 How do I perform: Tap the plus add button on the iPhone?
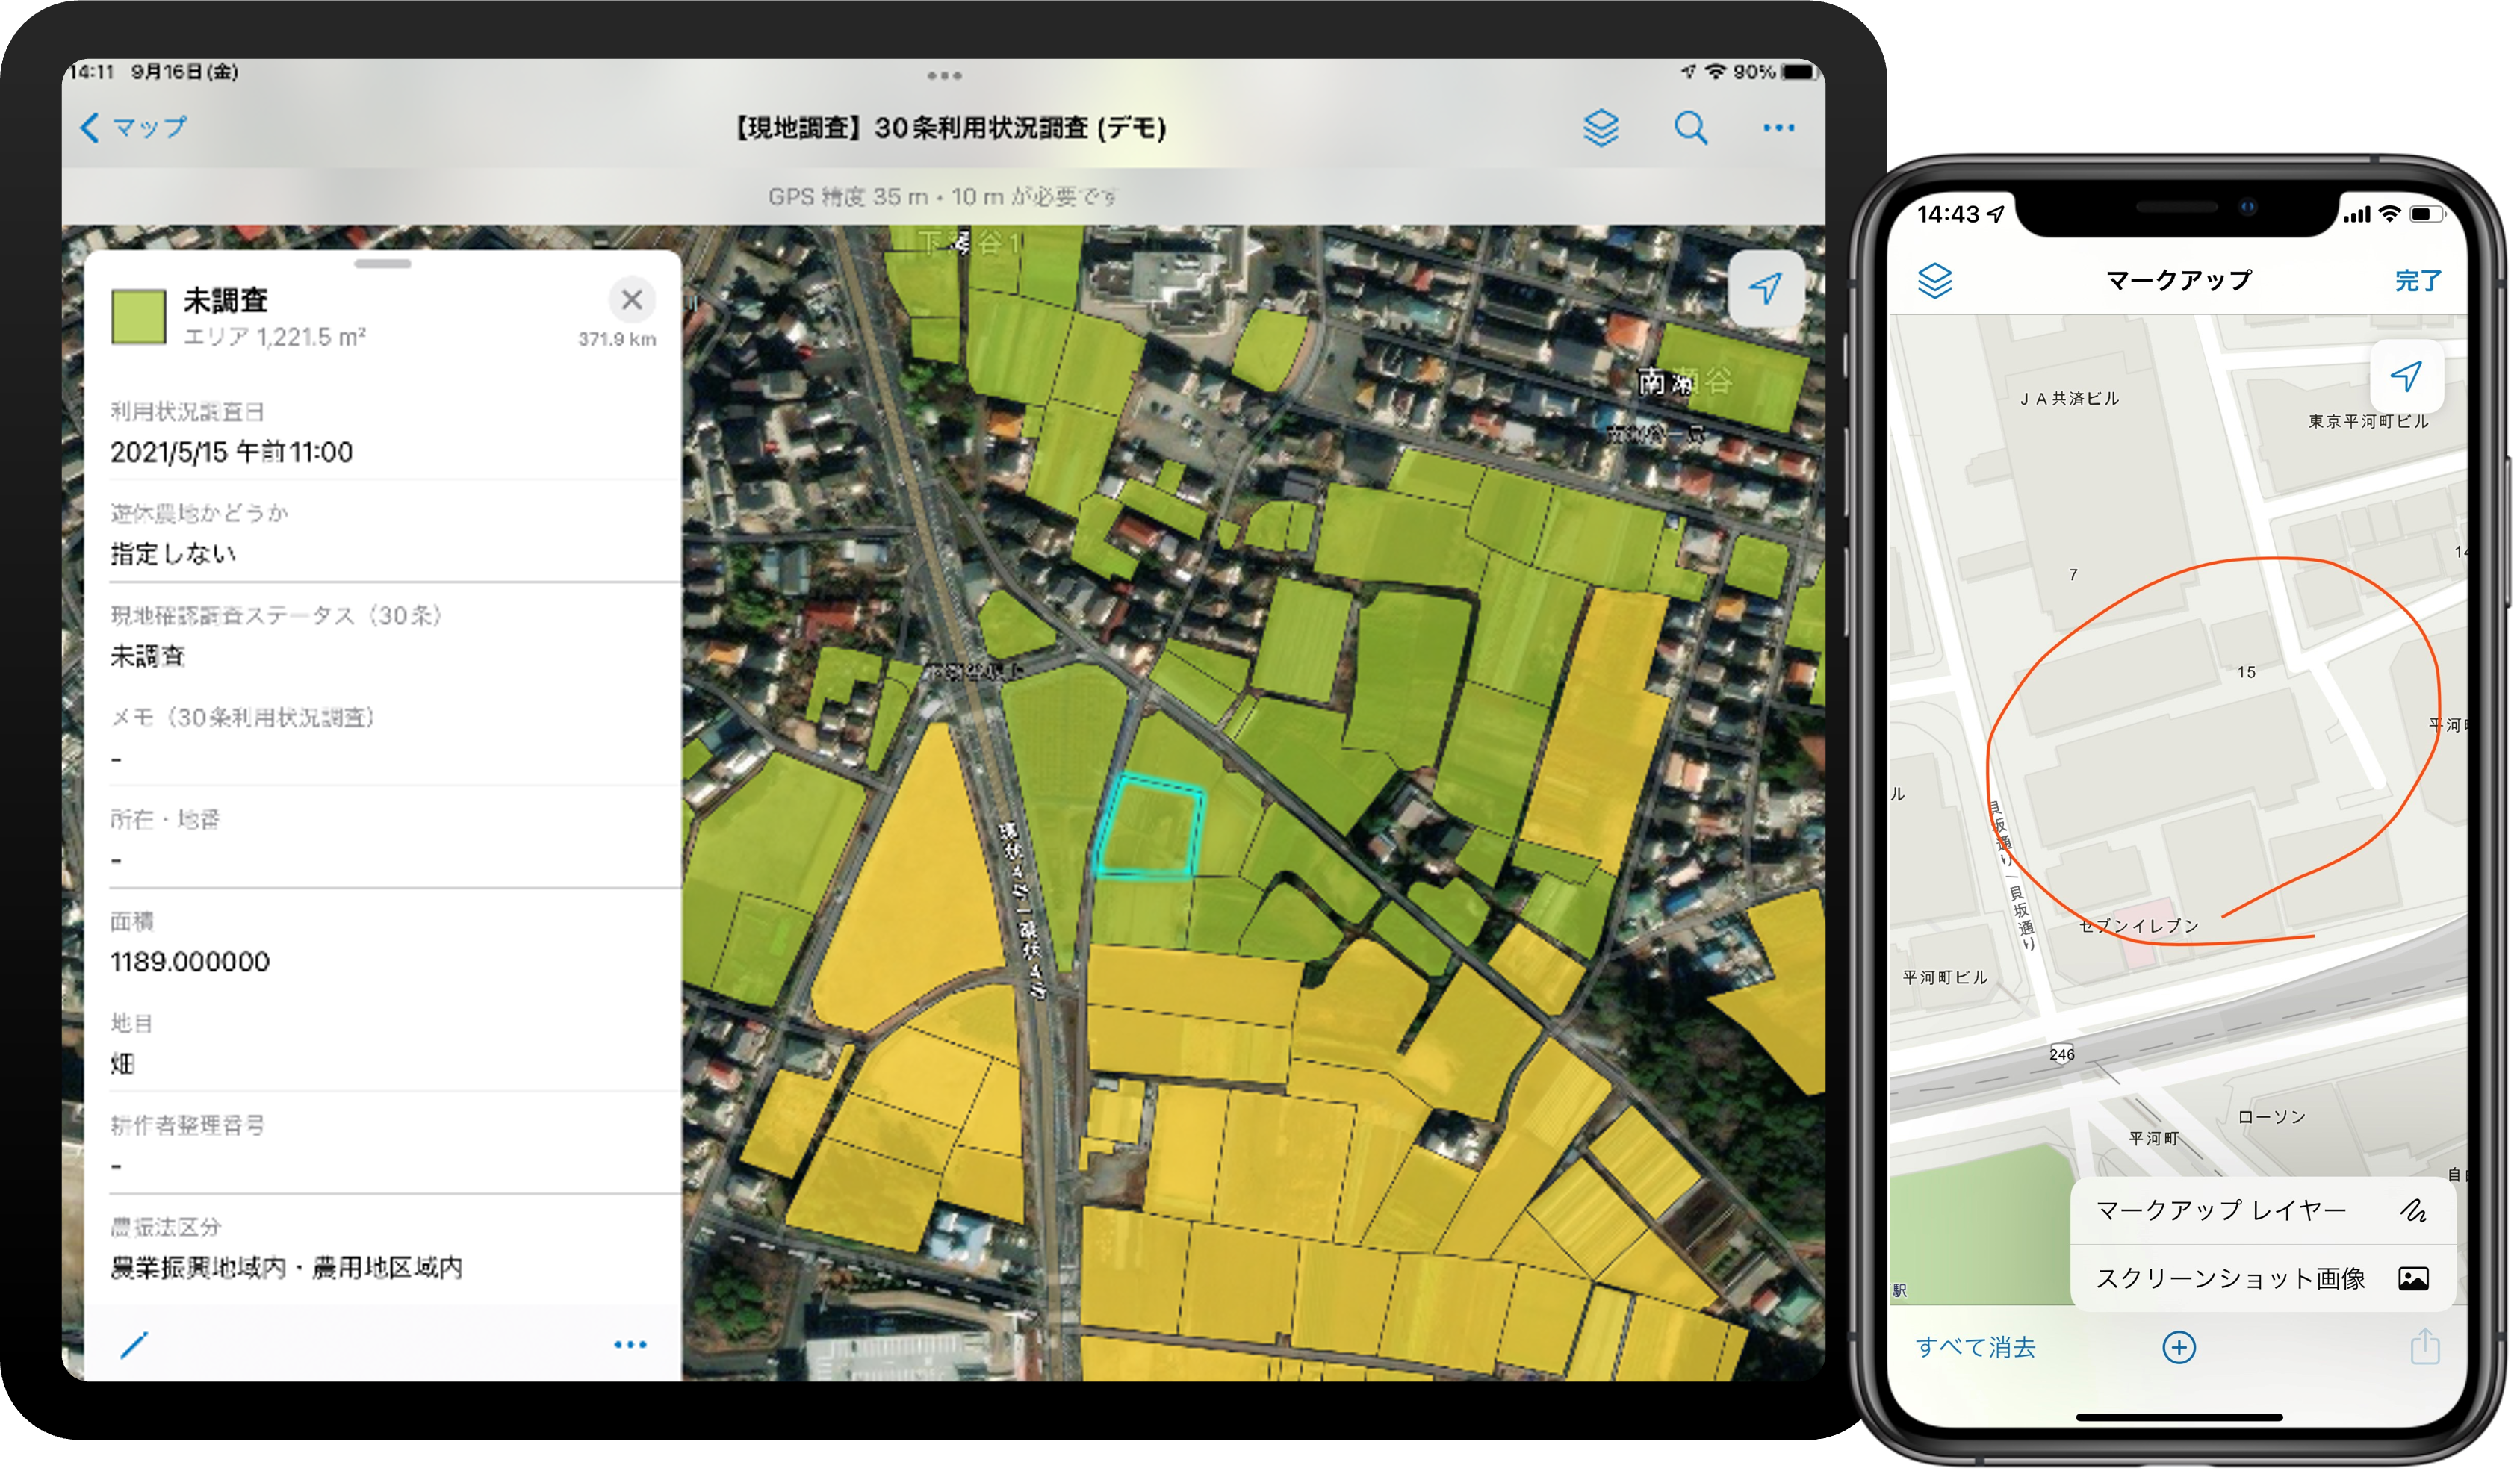[2179, 1347]
